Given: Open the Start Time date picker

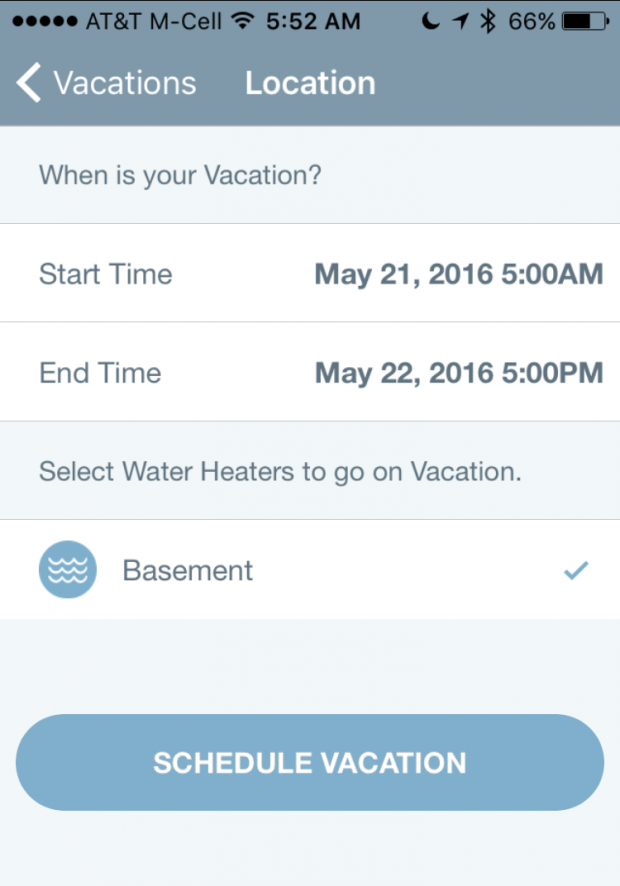Looking at the screenshot, I should [310, 273].
